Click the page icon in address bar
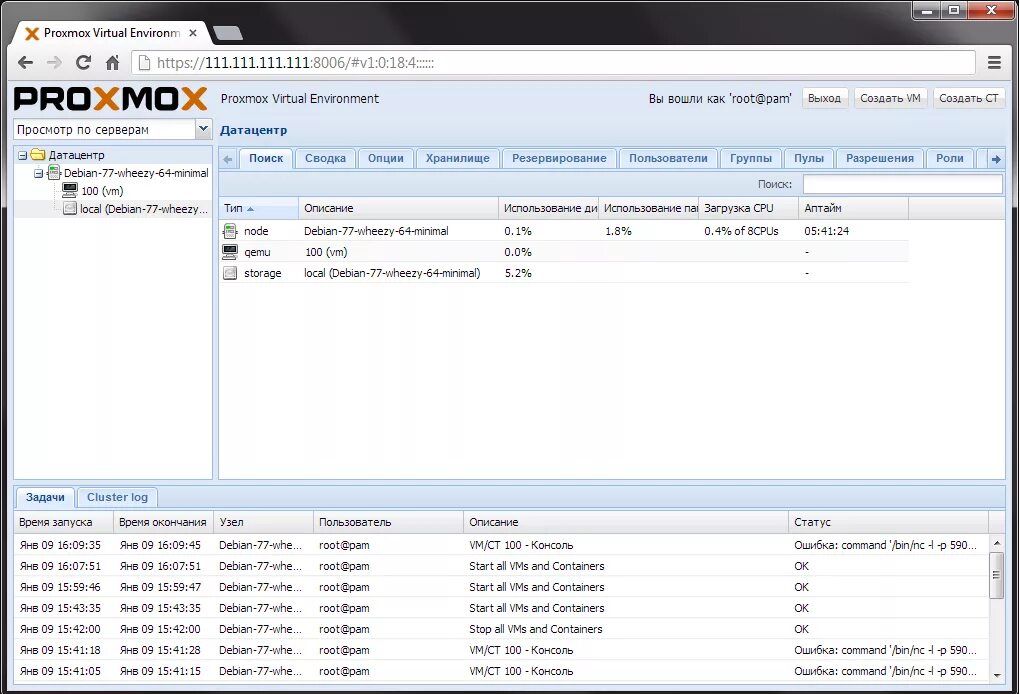1020x694 pixels. click(x=144, y=62)
